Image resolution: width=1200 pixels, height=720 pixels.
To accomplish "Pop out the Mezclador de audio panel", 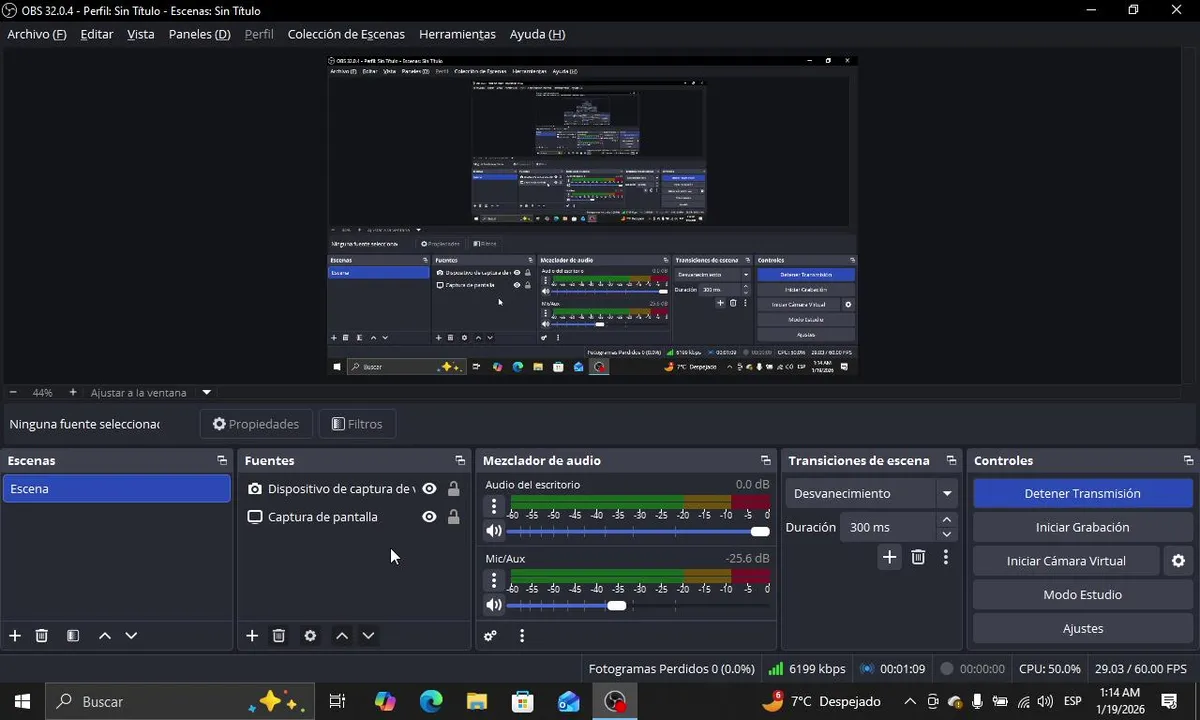I will pos(766,461).
